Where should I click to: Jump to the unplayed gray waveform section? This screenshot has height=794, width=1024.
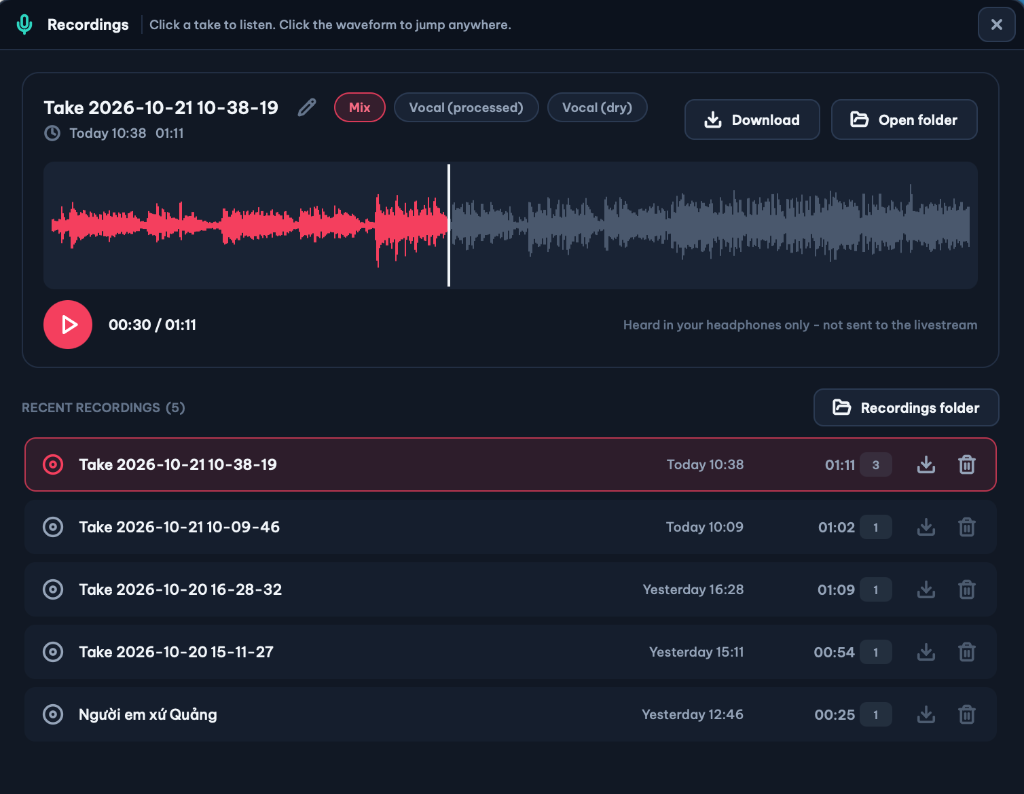pos(711,223)
